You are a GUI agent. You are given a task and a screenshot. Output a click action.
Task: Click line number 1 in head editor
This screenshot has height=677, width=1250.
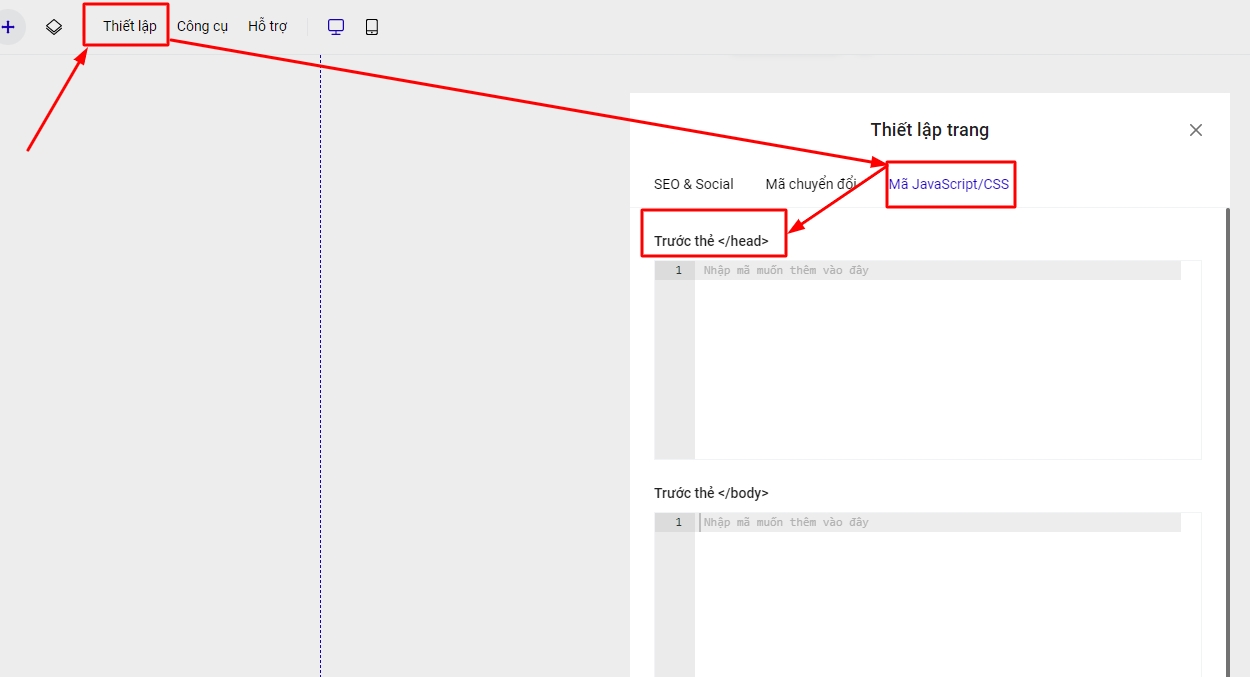point(678,271)
